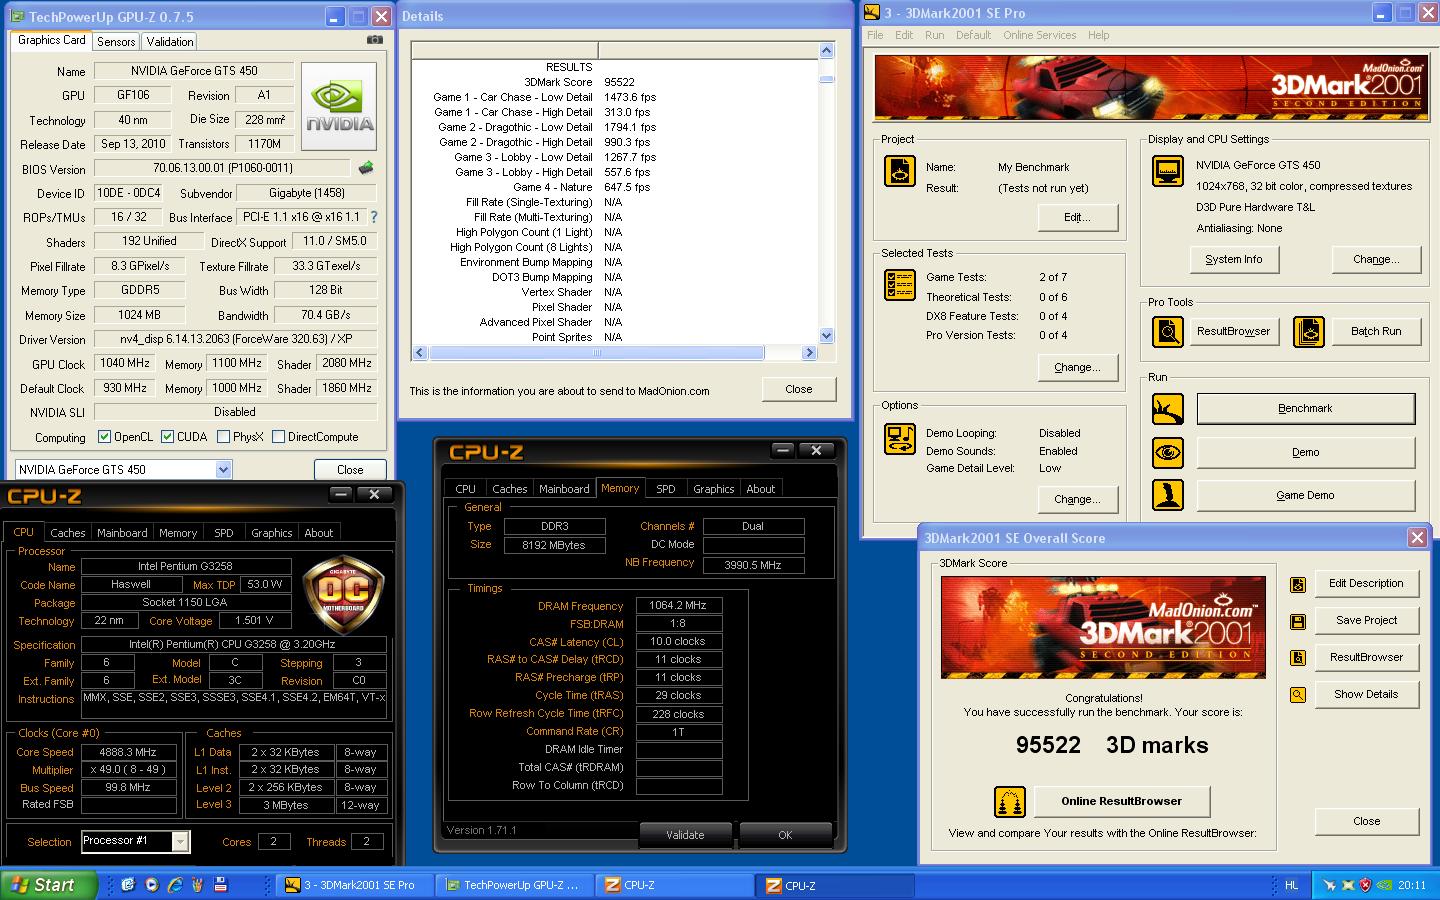This screenshot has width=1440, height=900.
Task: Click the Start button
Action: [x=48, y=885]
